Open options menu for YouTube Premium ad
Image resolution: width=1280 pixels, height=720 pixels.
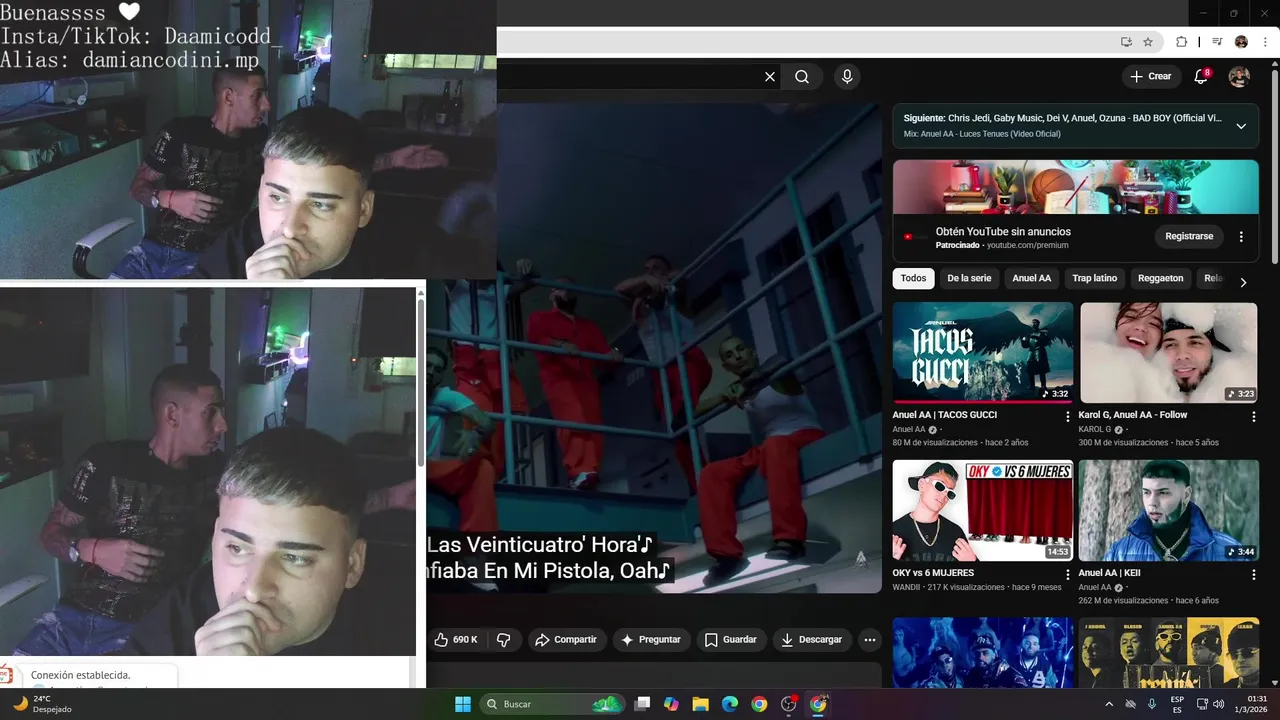(x=1241, y=237)
